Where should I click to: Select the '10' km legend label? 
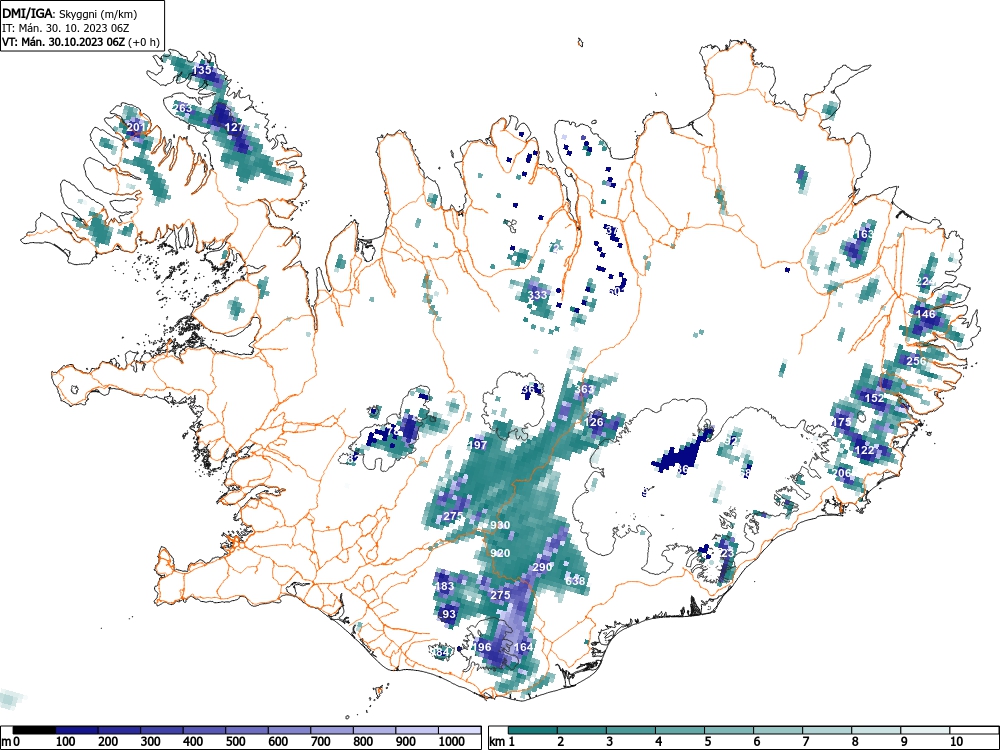[x=956, y=742]
